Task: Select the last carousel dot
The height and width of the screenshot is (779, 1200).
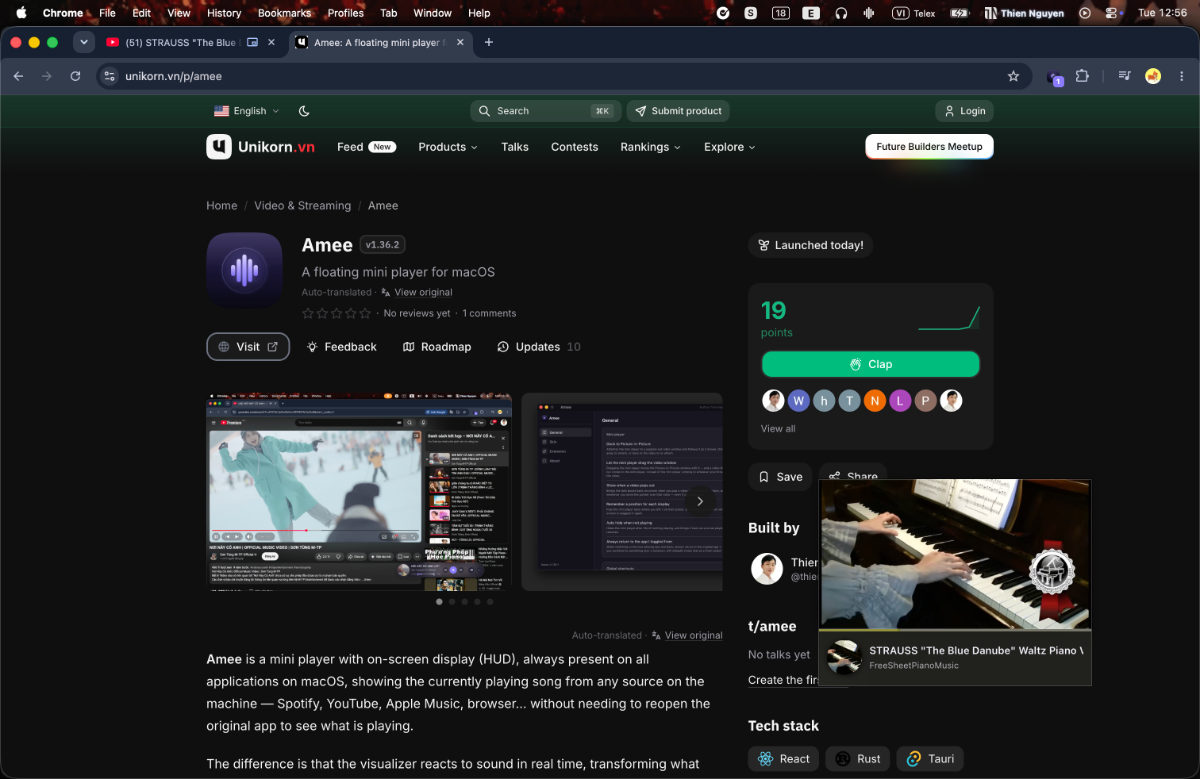Action: point(490,602)
